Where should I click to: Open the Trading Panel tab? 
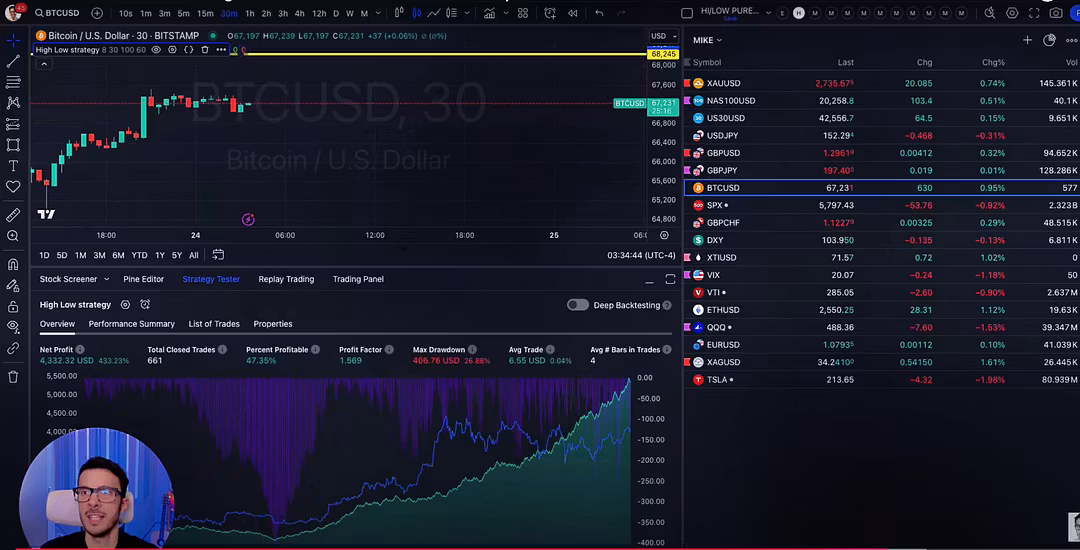click(x=358, y=279)
